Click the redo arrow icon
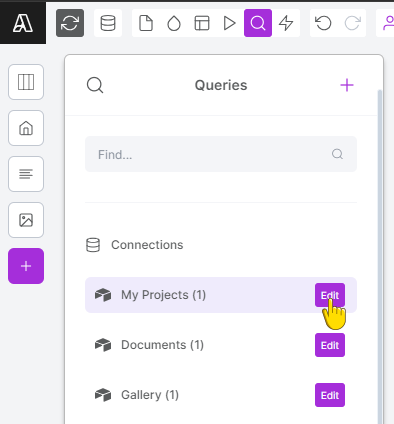The image size is (394, 424). click(352, 23)
